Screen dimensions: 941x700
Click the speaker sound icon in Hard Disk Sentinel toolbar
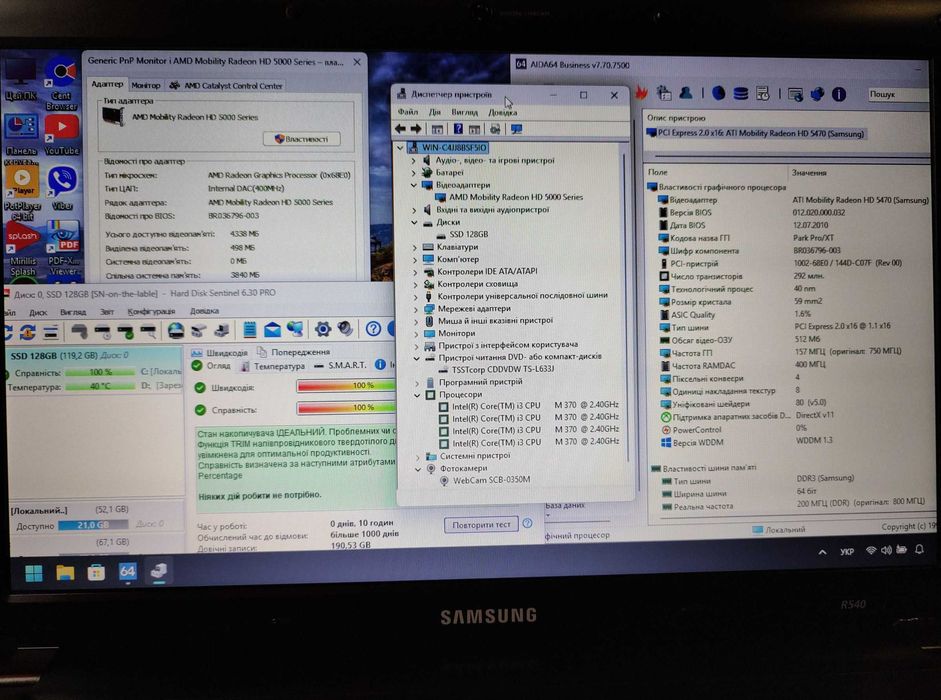click(345, 328)
